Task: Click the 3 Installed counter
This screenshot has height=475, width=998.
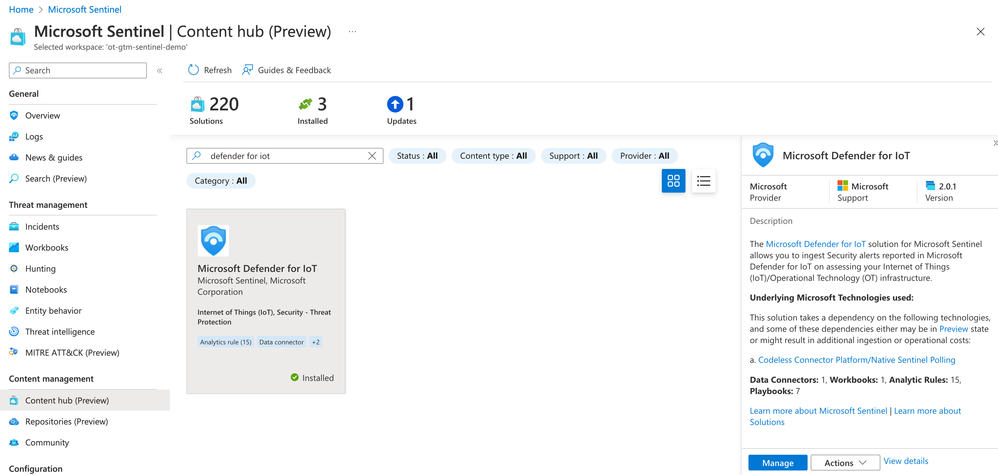Action: 313,110
